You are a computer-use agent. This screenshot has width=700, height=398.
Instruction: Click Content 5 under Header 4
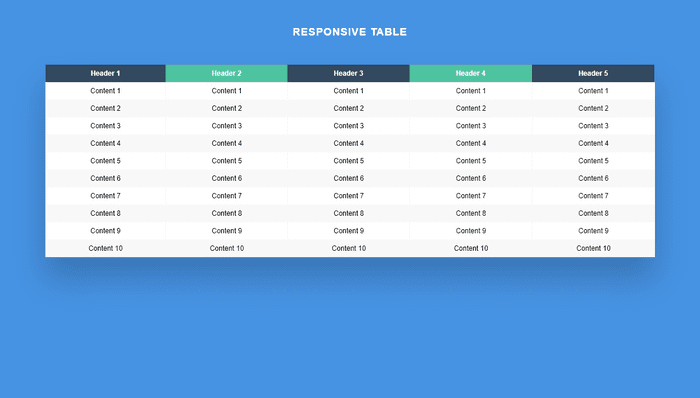tap(471, 161)
